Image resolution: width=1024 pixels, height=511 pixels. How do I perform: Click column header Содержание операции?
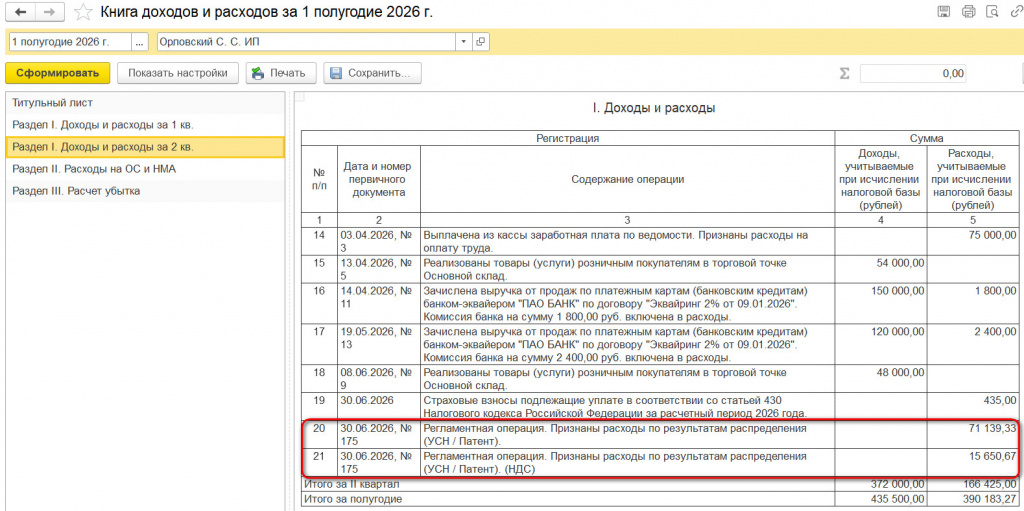[x=628, y=179]
